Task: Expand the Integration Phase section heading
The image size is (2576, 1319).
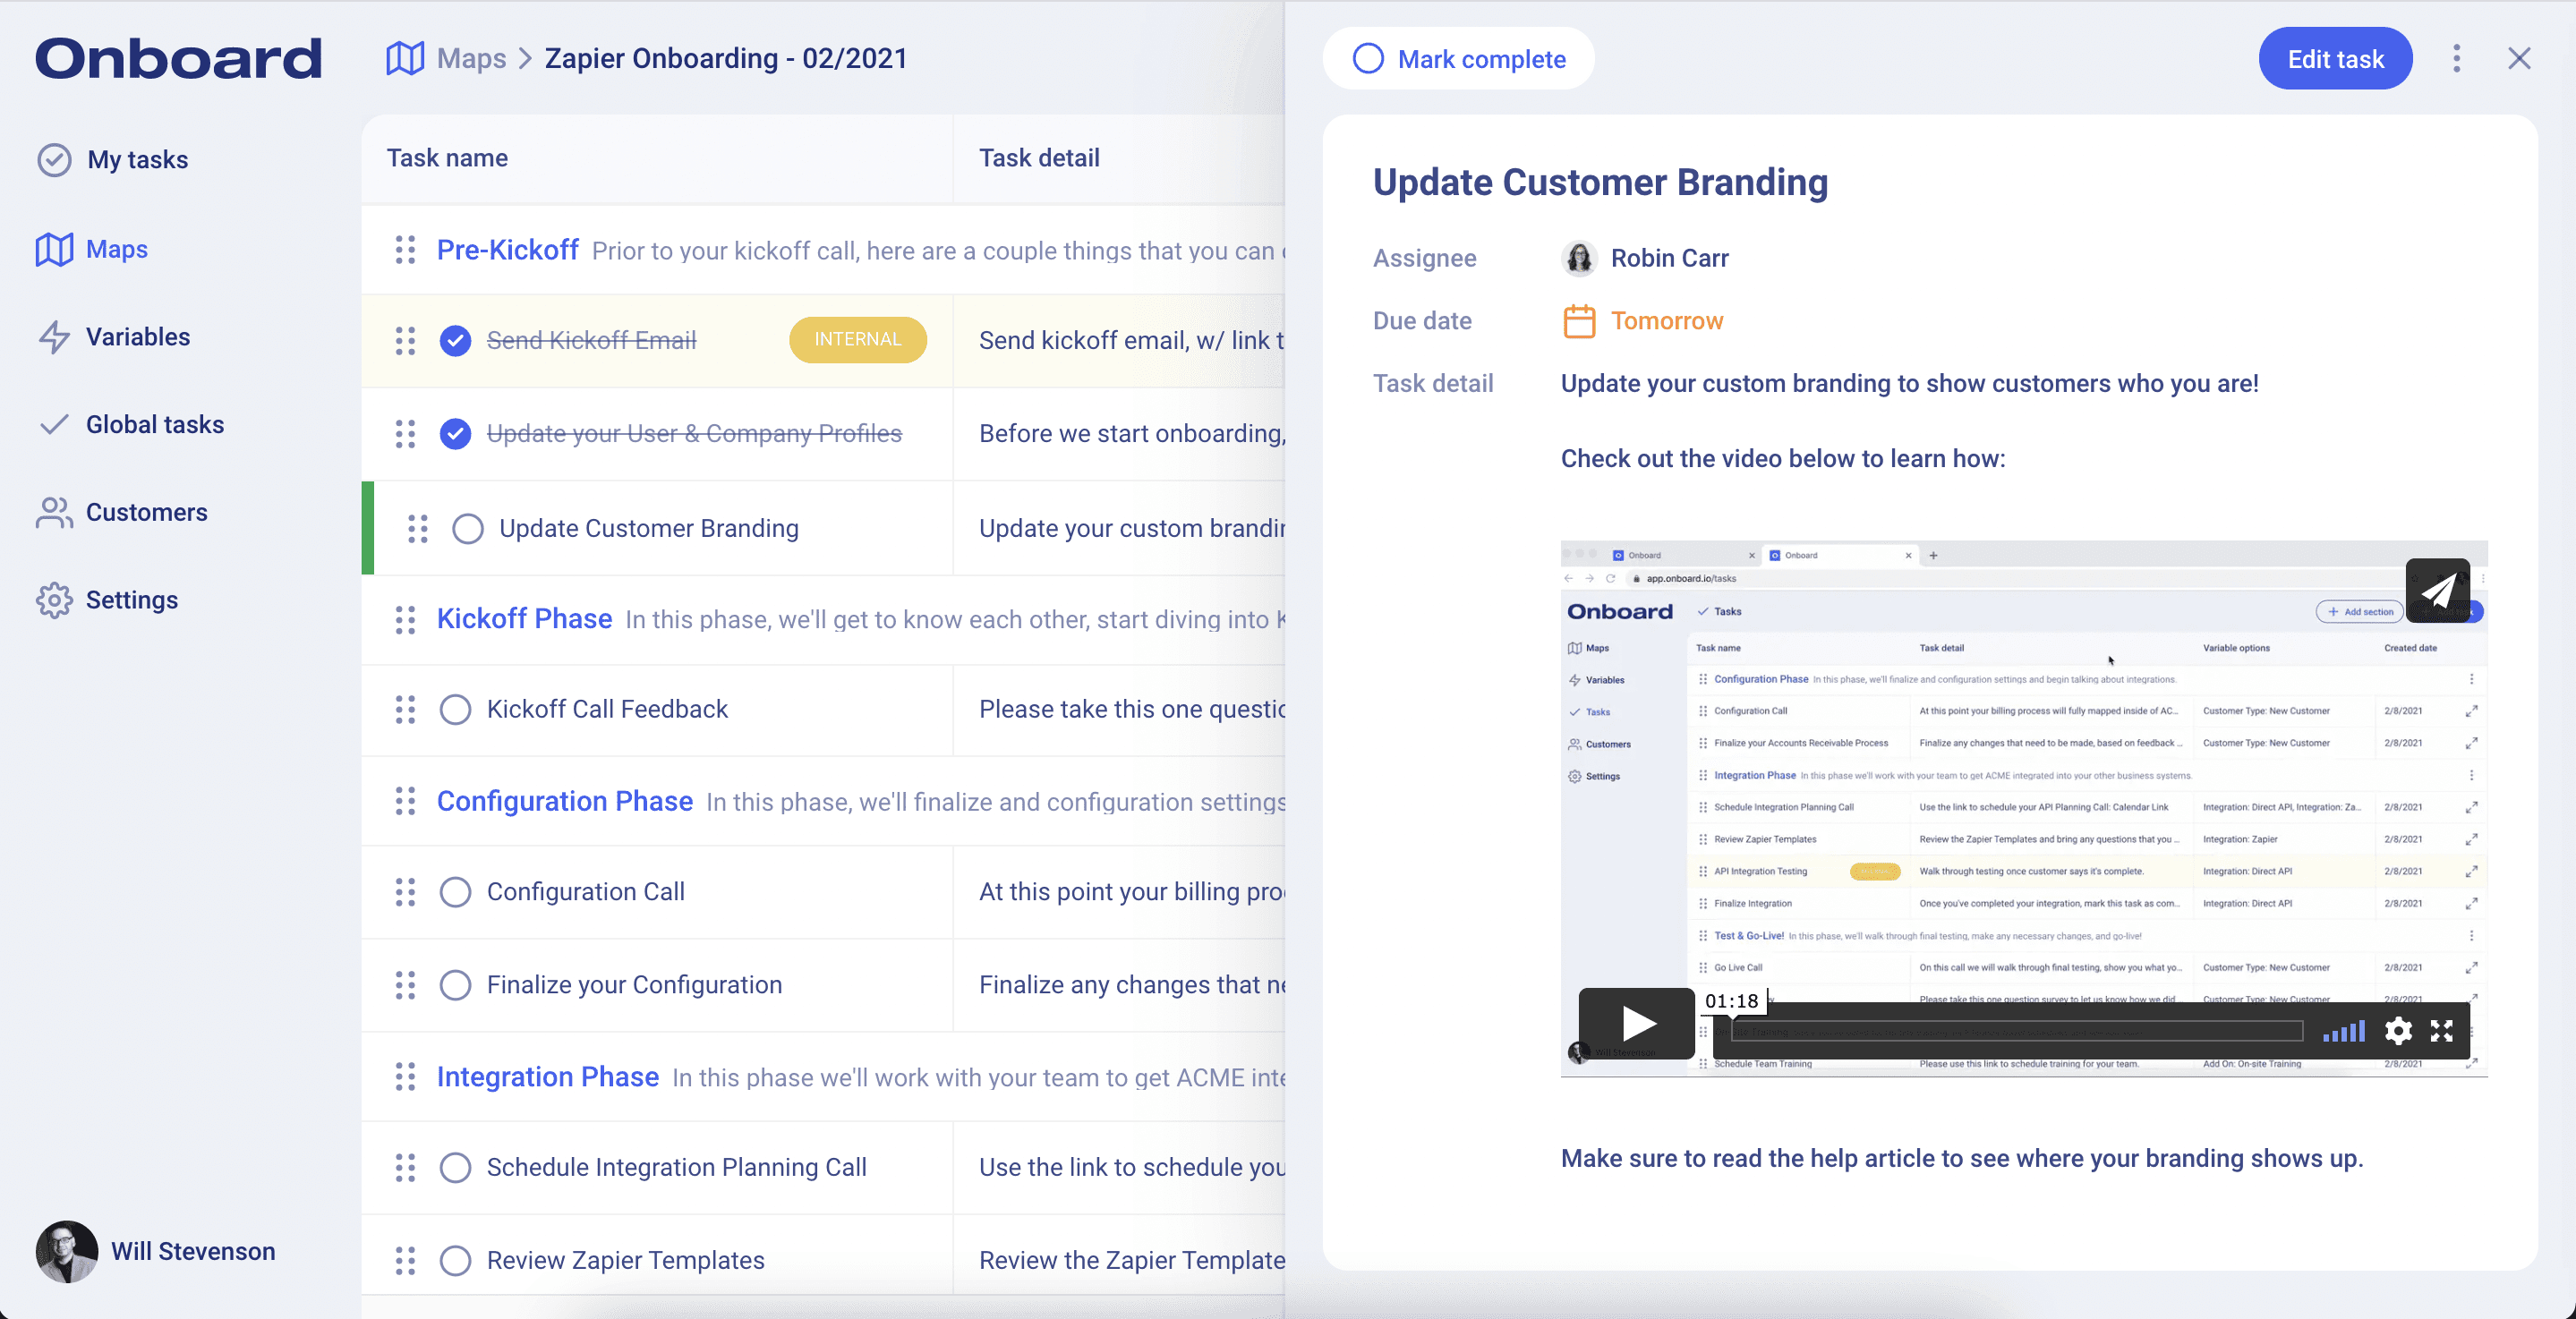Action: click(x=547, y=1076)
